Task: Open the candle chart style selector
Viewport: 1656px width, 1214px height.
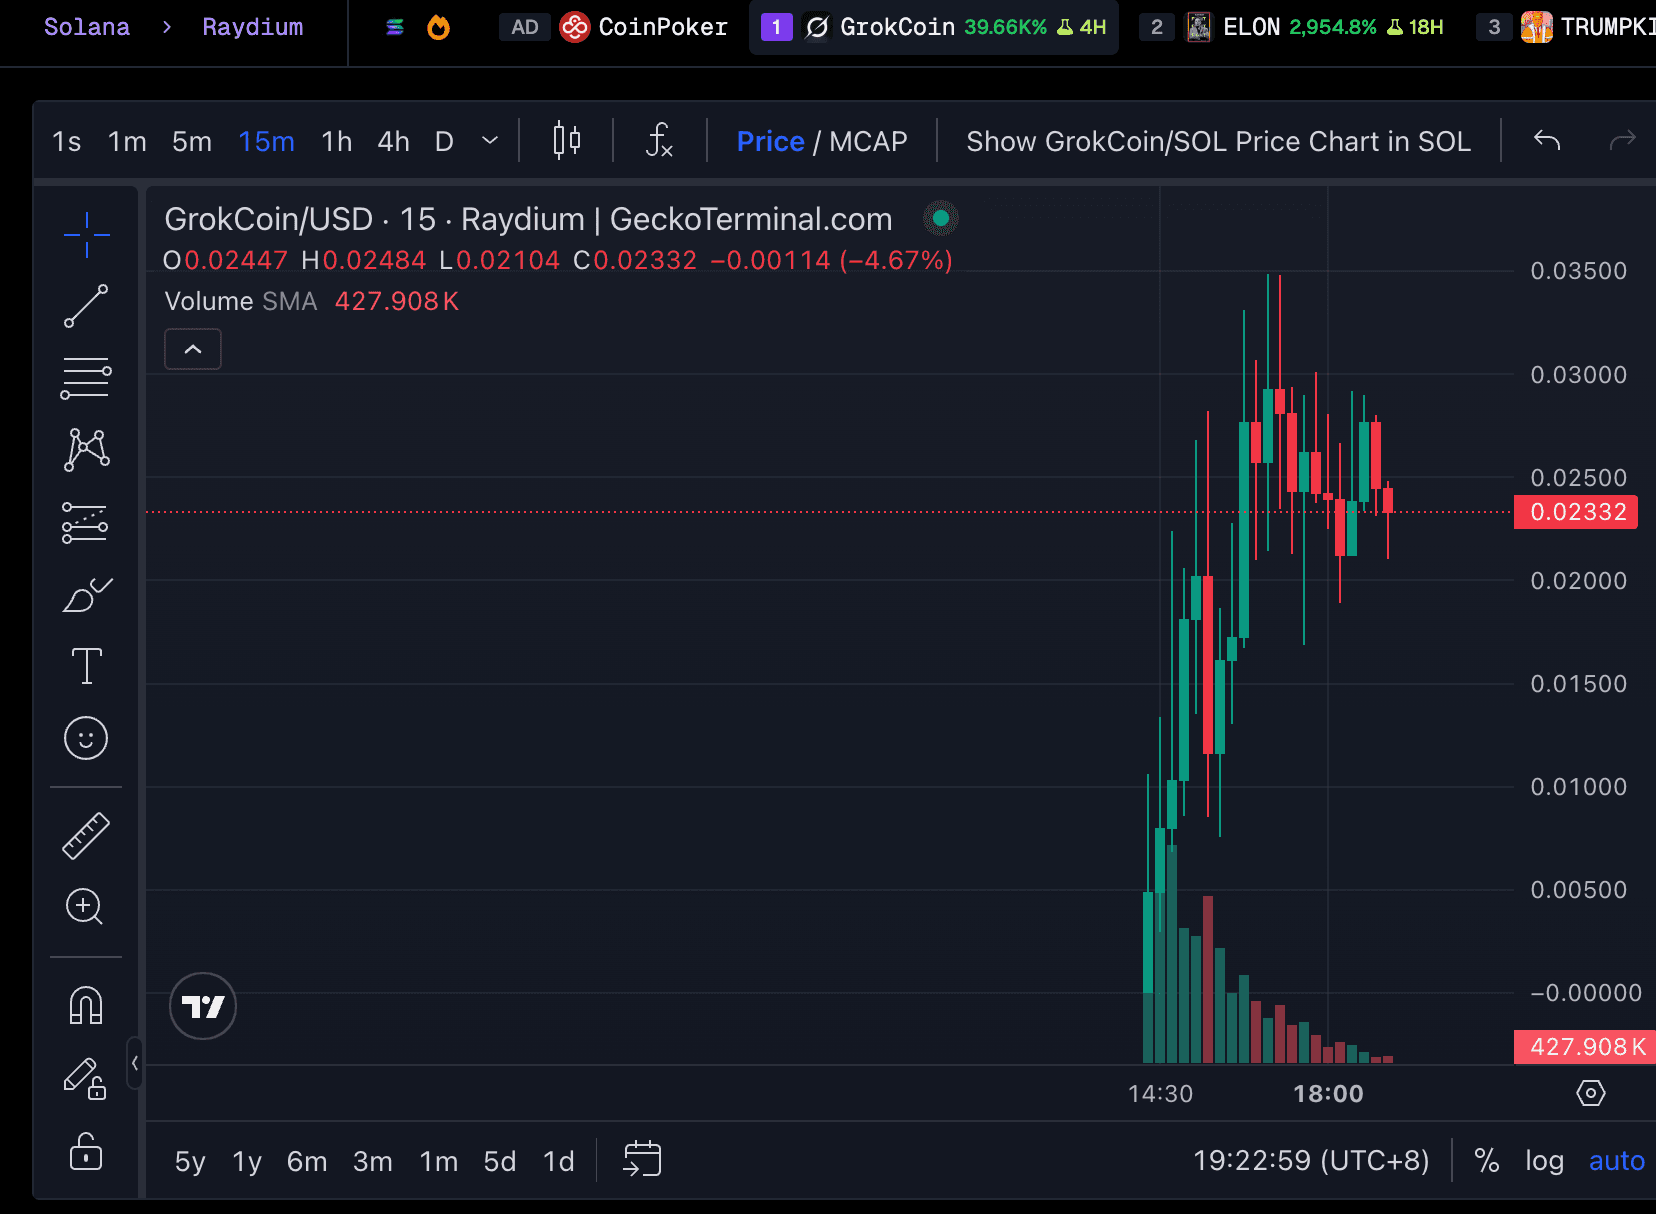Action: (565, 141)
